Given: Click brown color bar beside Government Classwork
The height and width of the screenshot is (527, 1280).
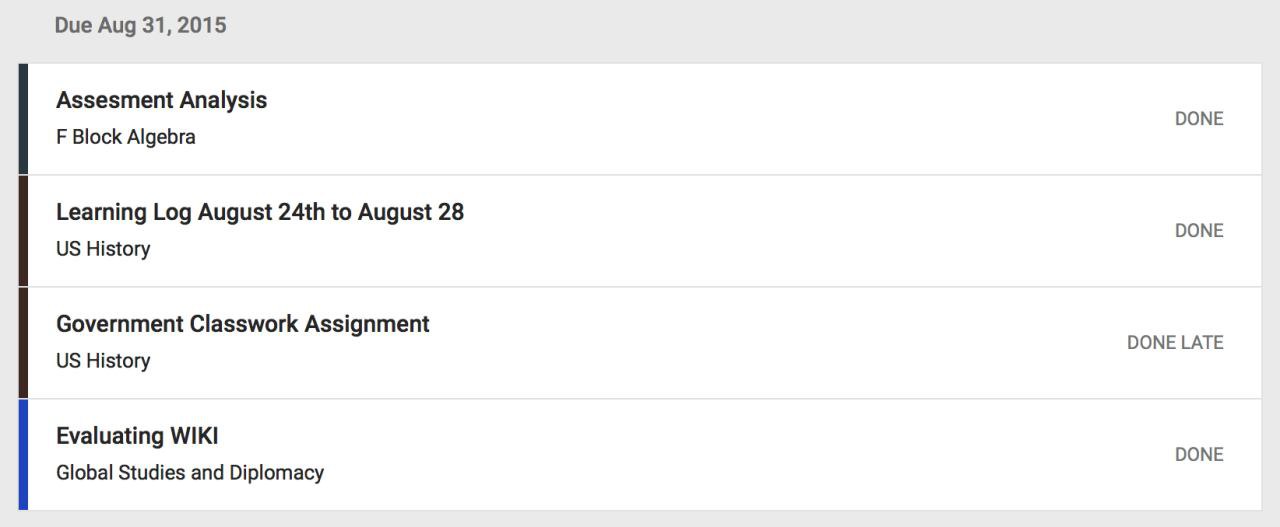Looking at the screenshot, I should pos(23,343).
